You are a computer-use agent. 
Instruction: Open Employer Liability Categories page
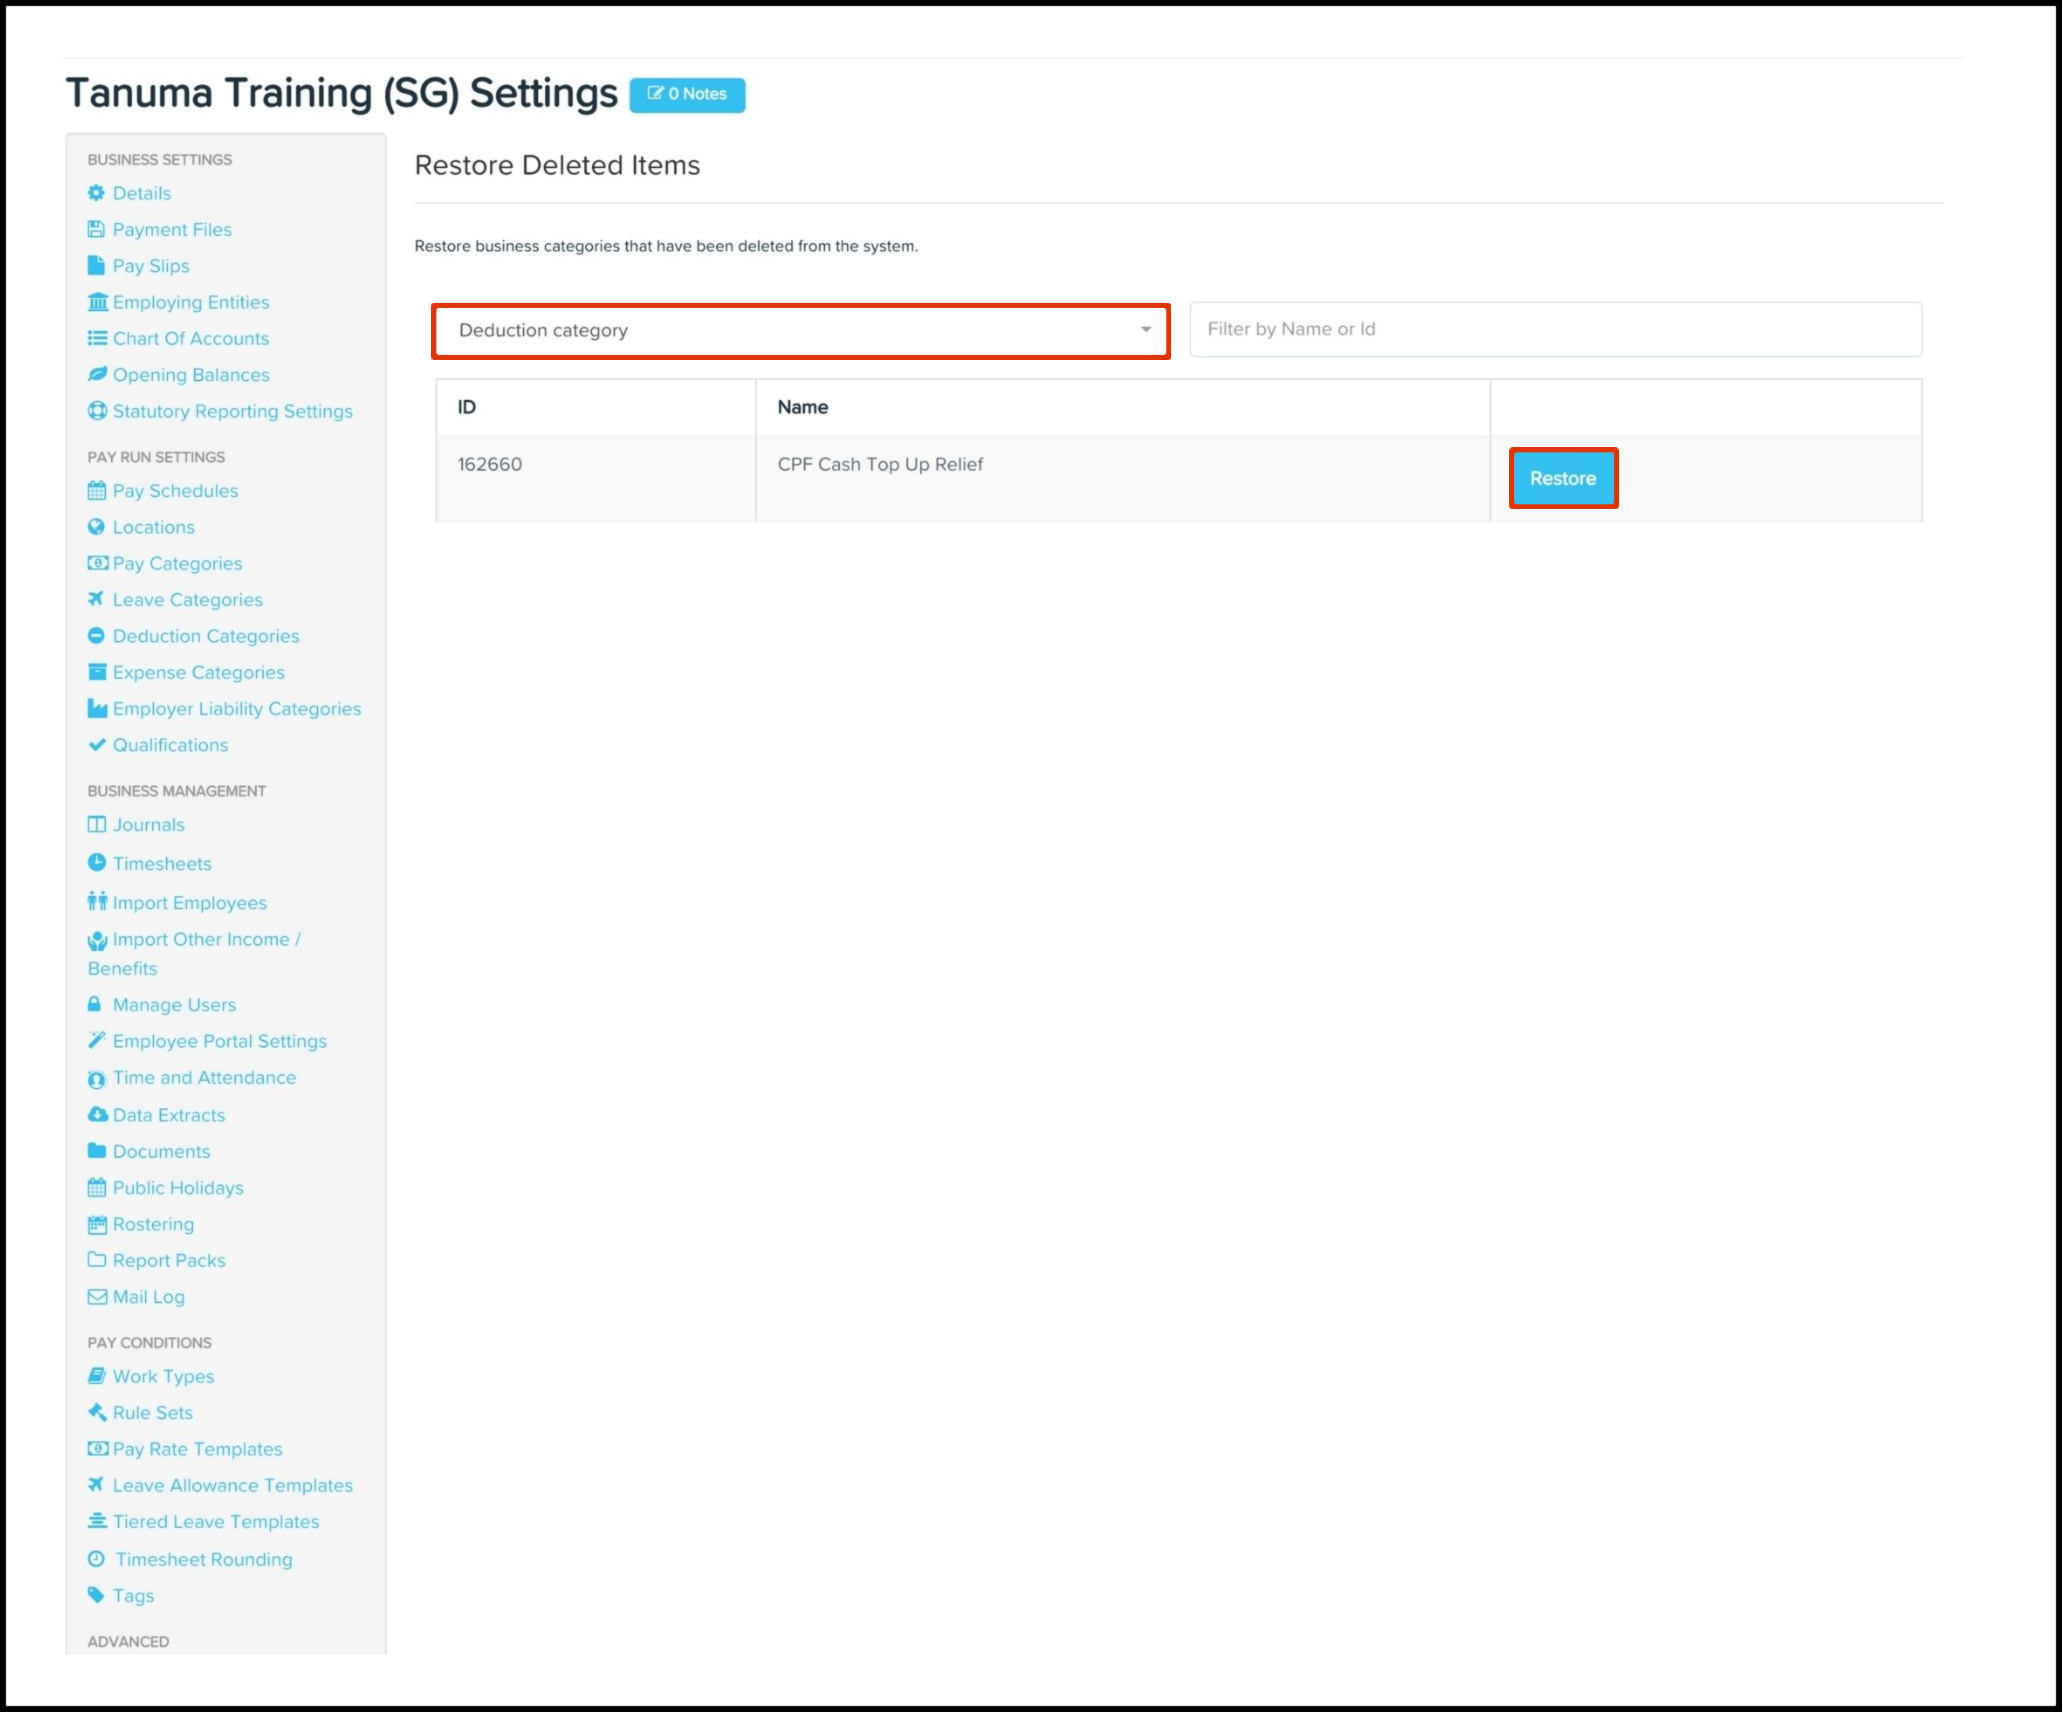click(236, 709)
